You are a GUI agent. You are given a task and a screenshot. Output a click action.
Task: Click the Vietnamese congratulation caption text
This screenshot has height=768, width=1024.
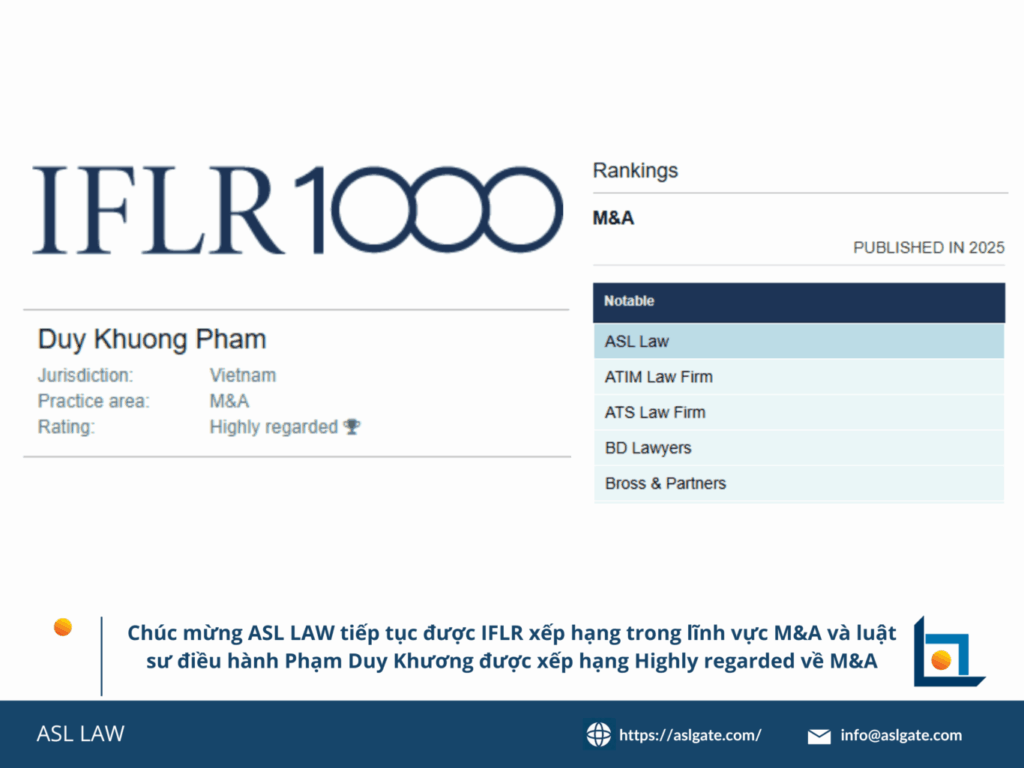pos(511,647)
